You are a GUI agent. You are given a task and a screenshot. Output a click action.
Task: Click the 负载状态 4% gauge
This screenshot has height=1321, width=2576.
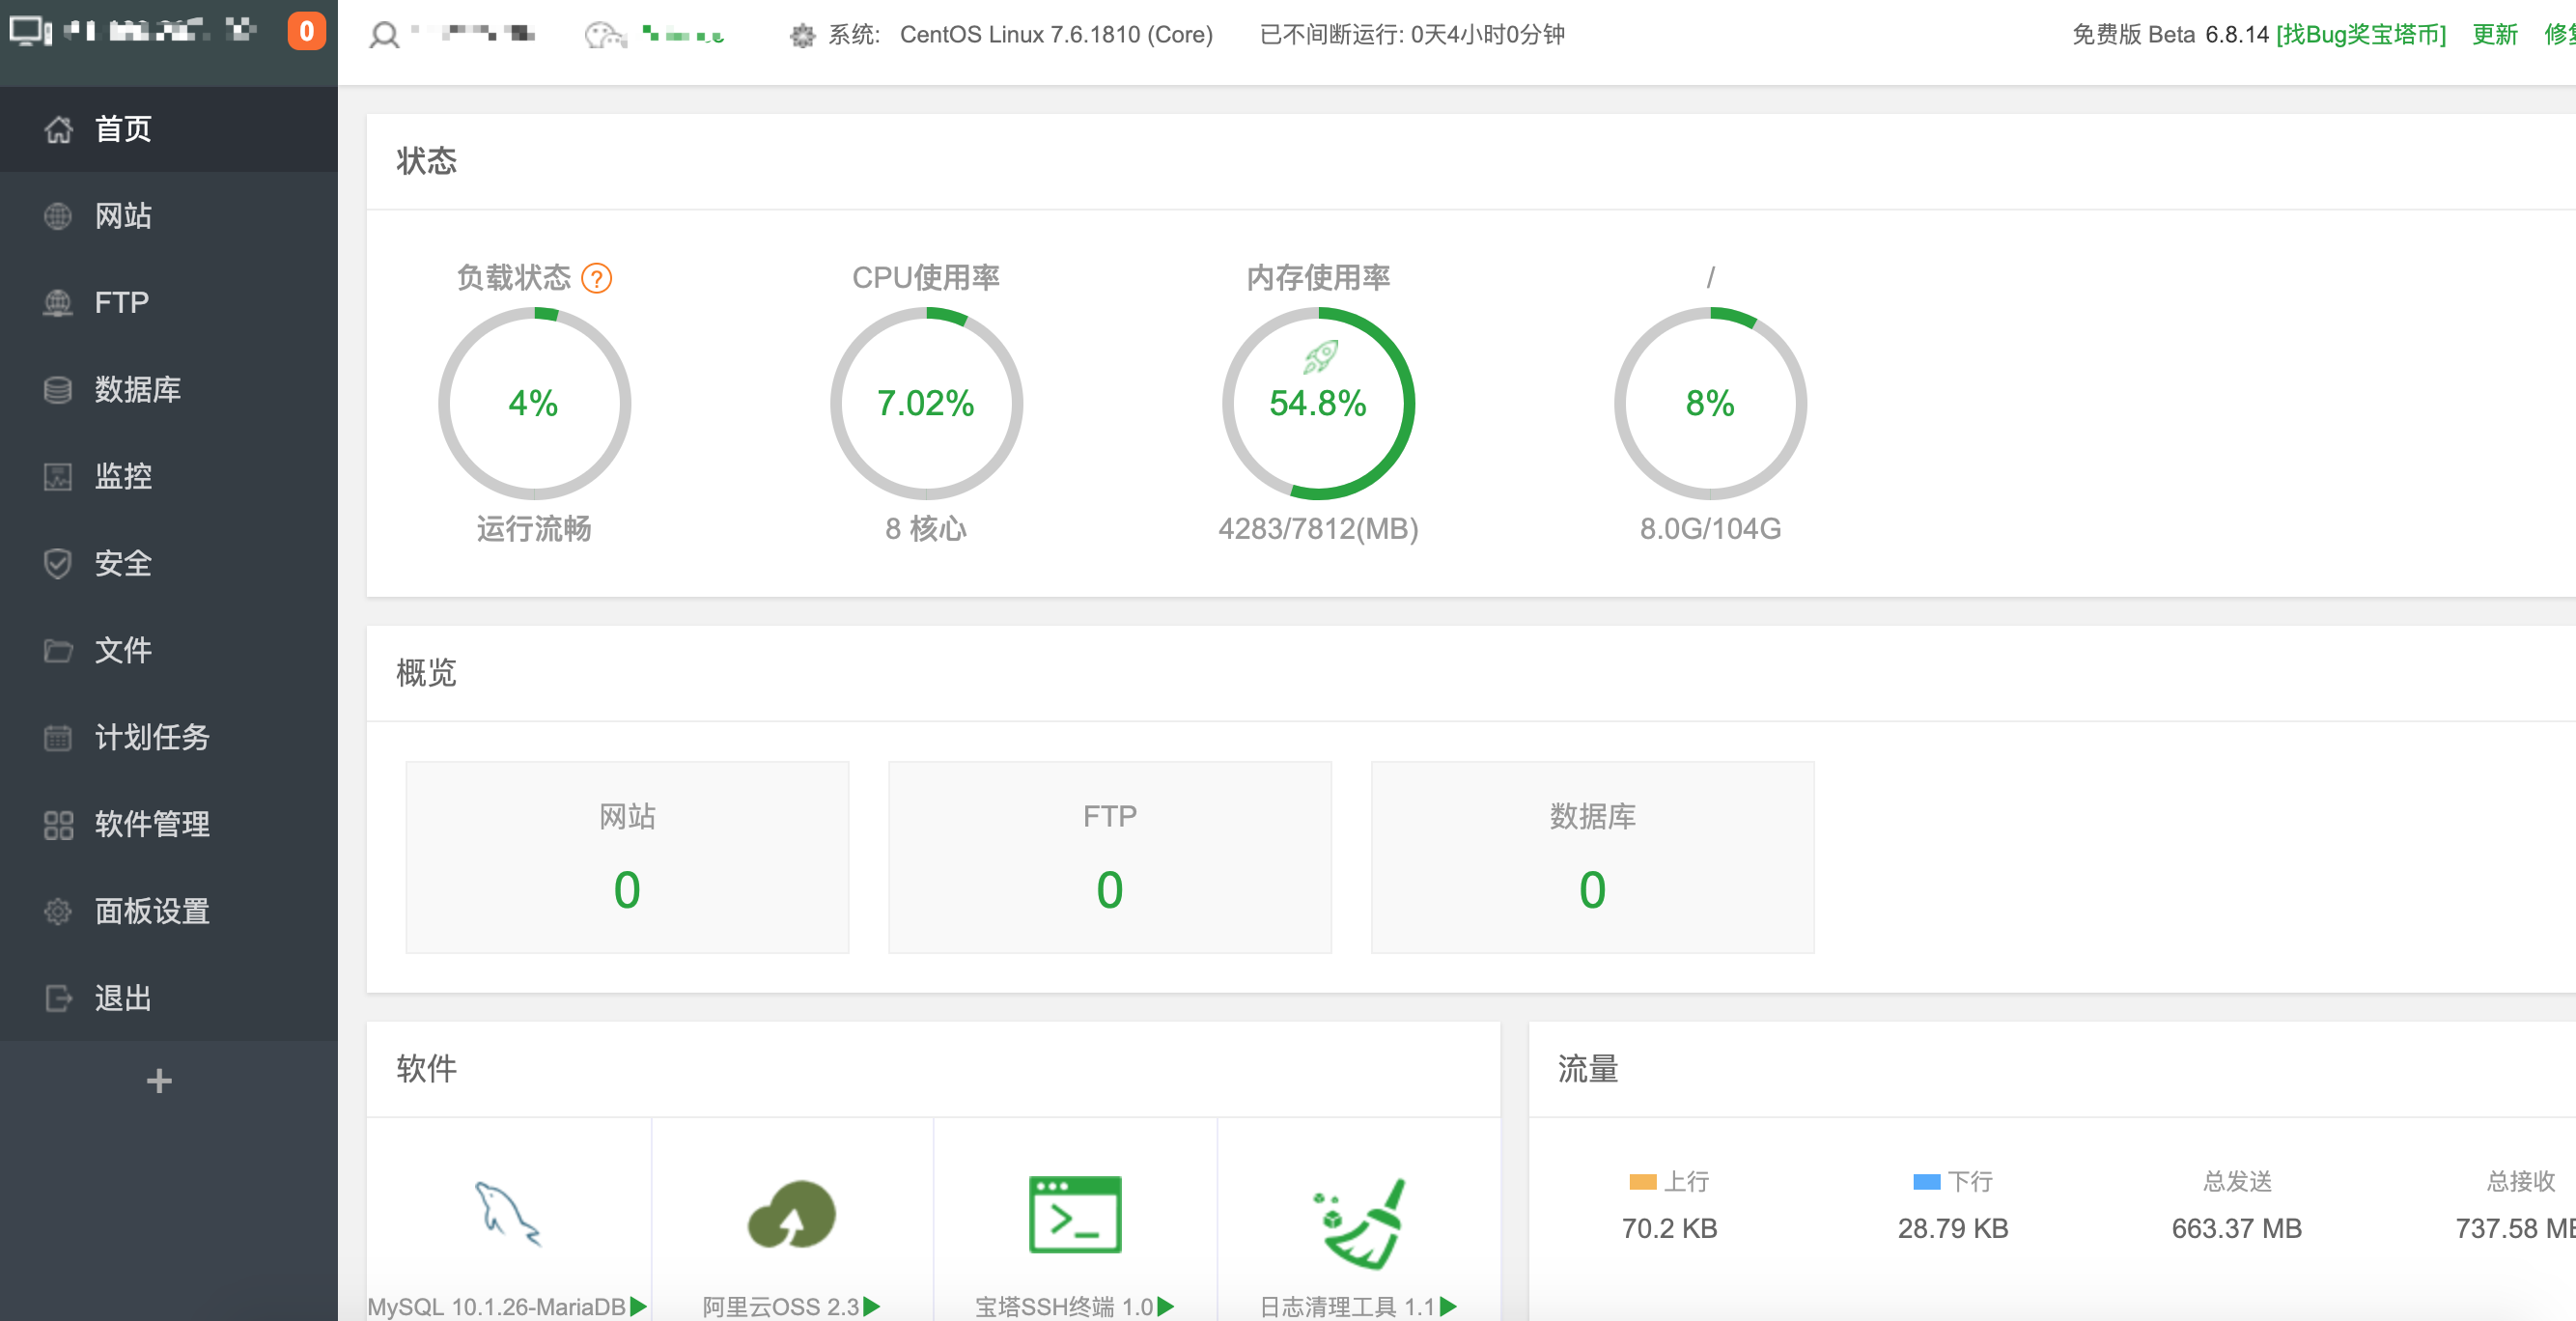coord(534,403)
